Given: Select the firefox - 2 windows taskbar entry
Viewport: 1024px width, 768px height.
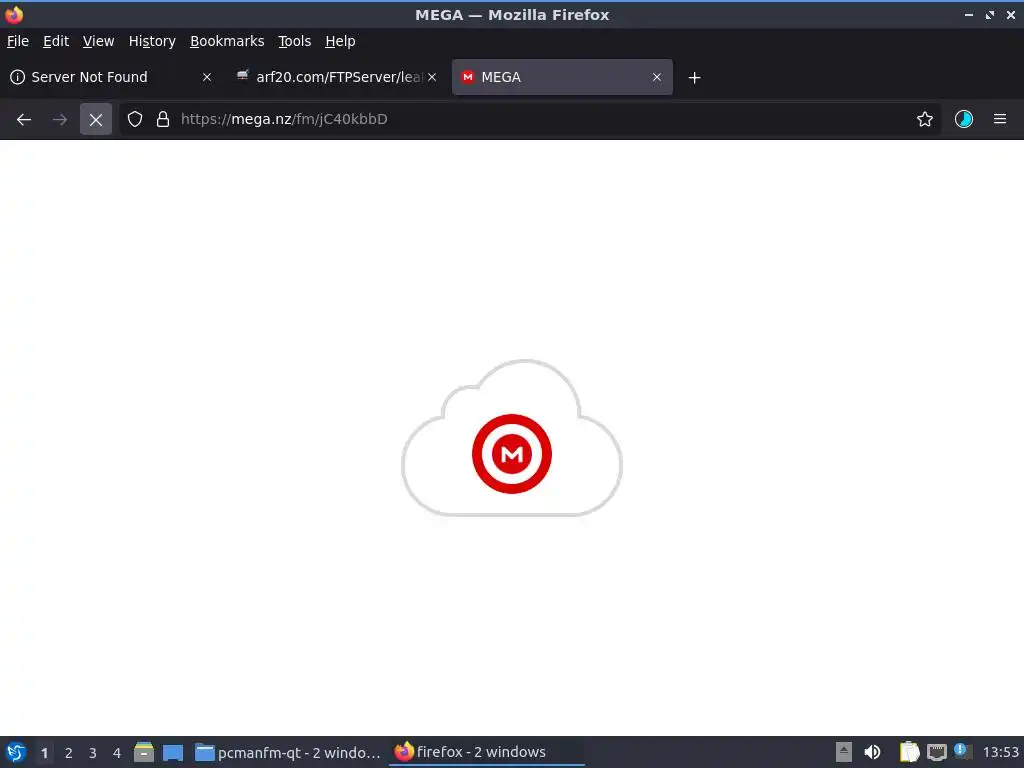Looking at the screenshot, I should coord(487,752).
